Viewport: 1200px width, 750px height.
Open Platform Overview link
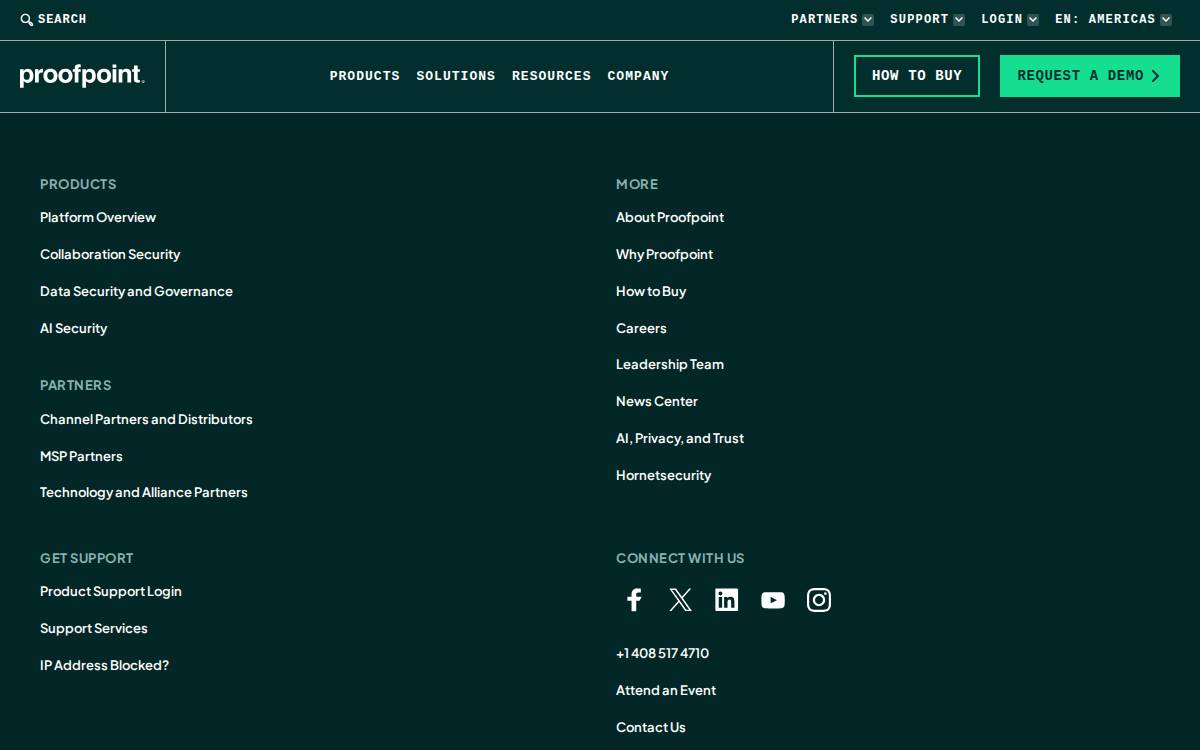point(98,217)
